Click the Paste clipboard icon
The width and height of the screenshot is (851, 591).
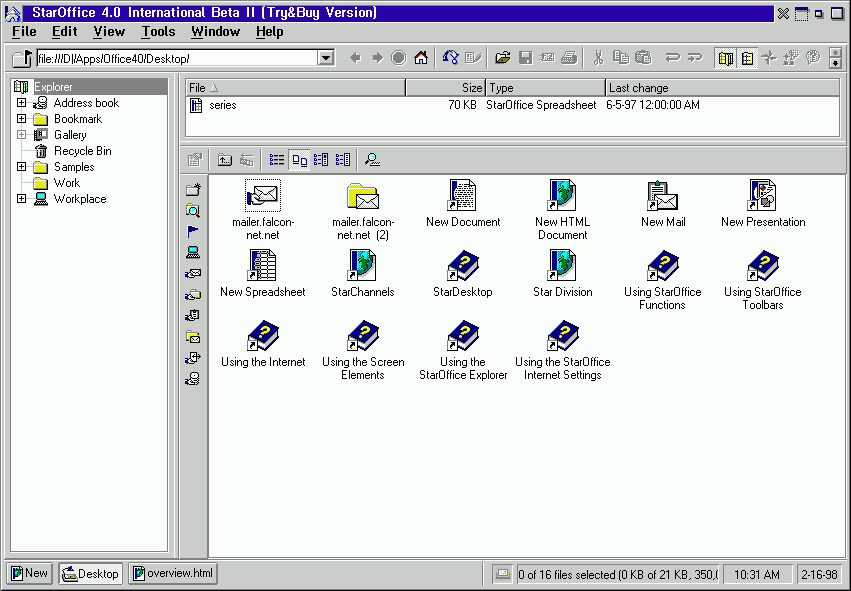coord(643,58)
